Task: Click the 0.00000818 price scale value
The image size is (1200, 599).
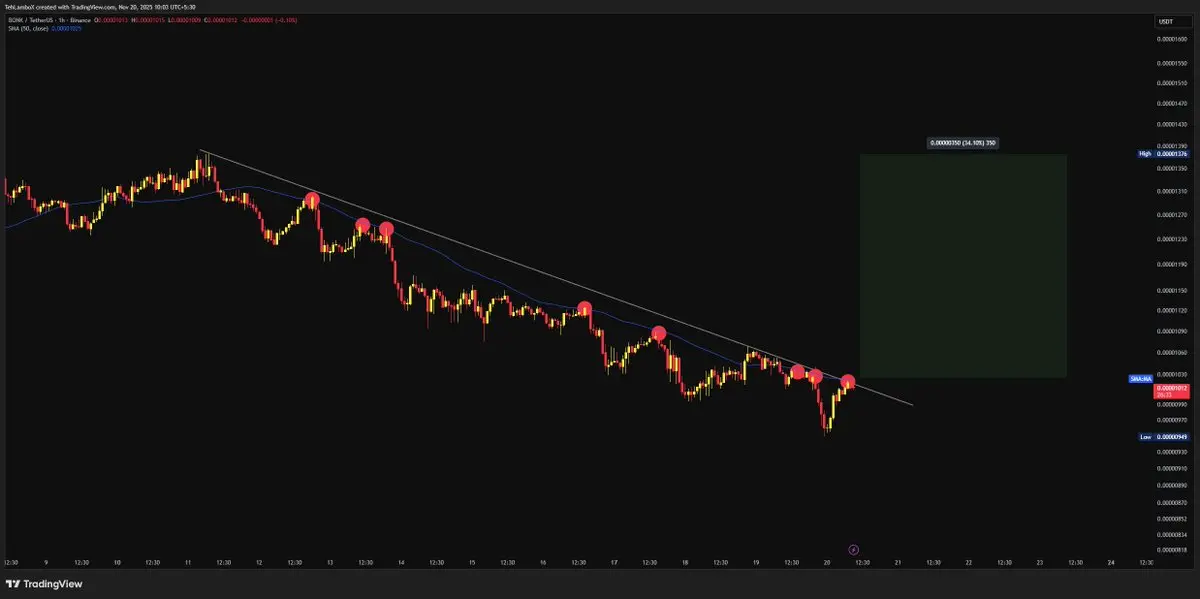Action: (x=1172, y=550)
